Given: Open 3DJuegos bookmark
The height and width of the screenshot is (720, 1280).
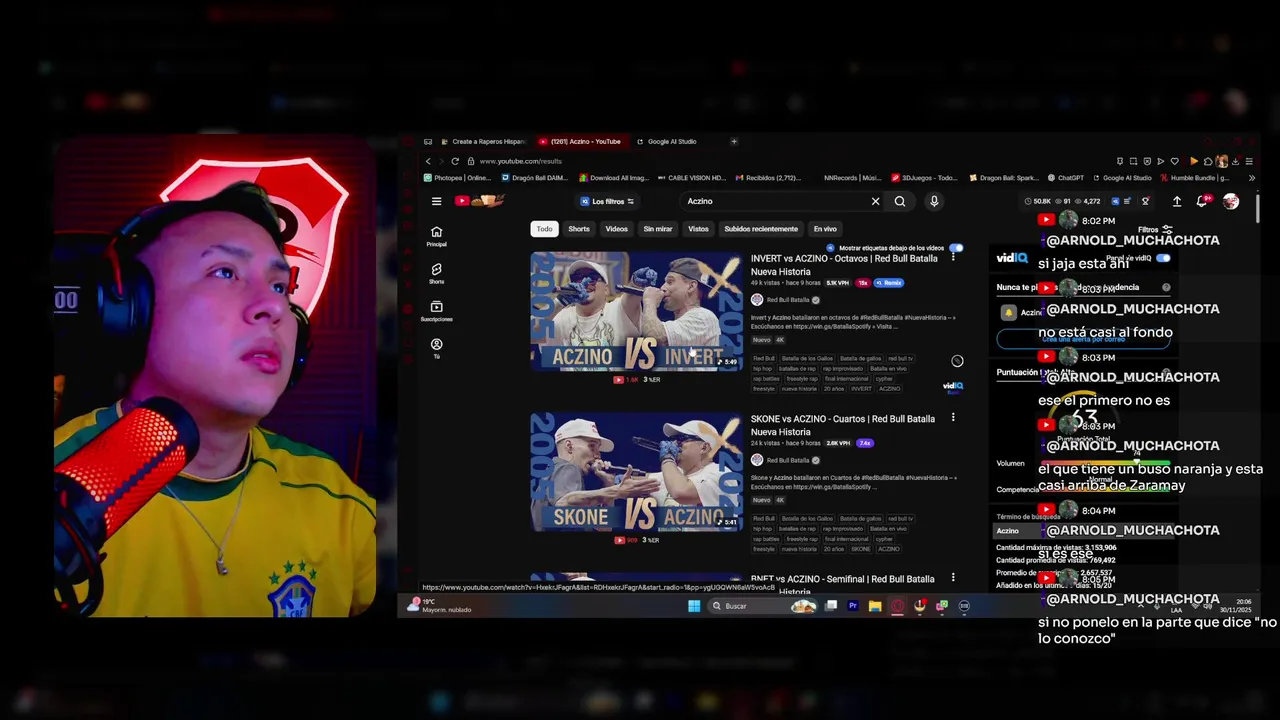Looking at the screenshot, I should [x=923, y=178].
